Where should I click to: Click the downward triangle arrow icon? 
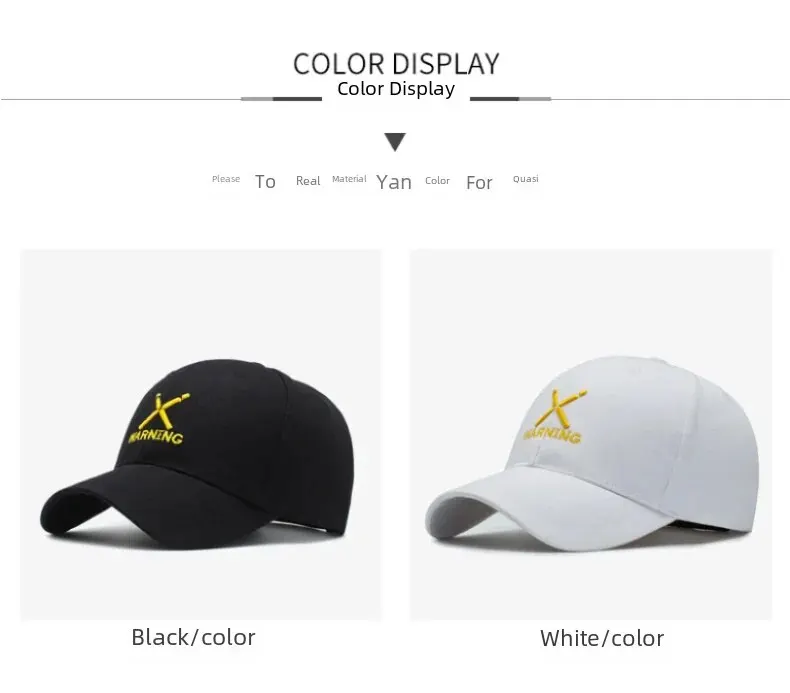[x=395, y=142]
